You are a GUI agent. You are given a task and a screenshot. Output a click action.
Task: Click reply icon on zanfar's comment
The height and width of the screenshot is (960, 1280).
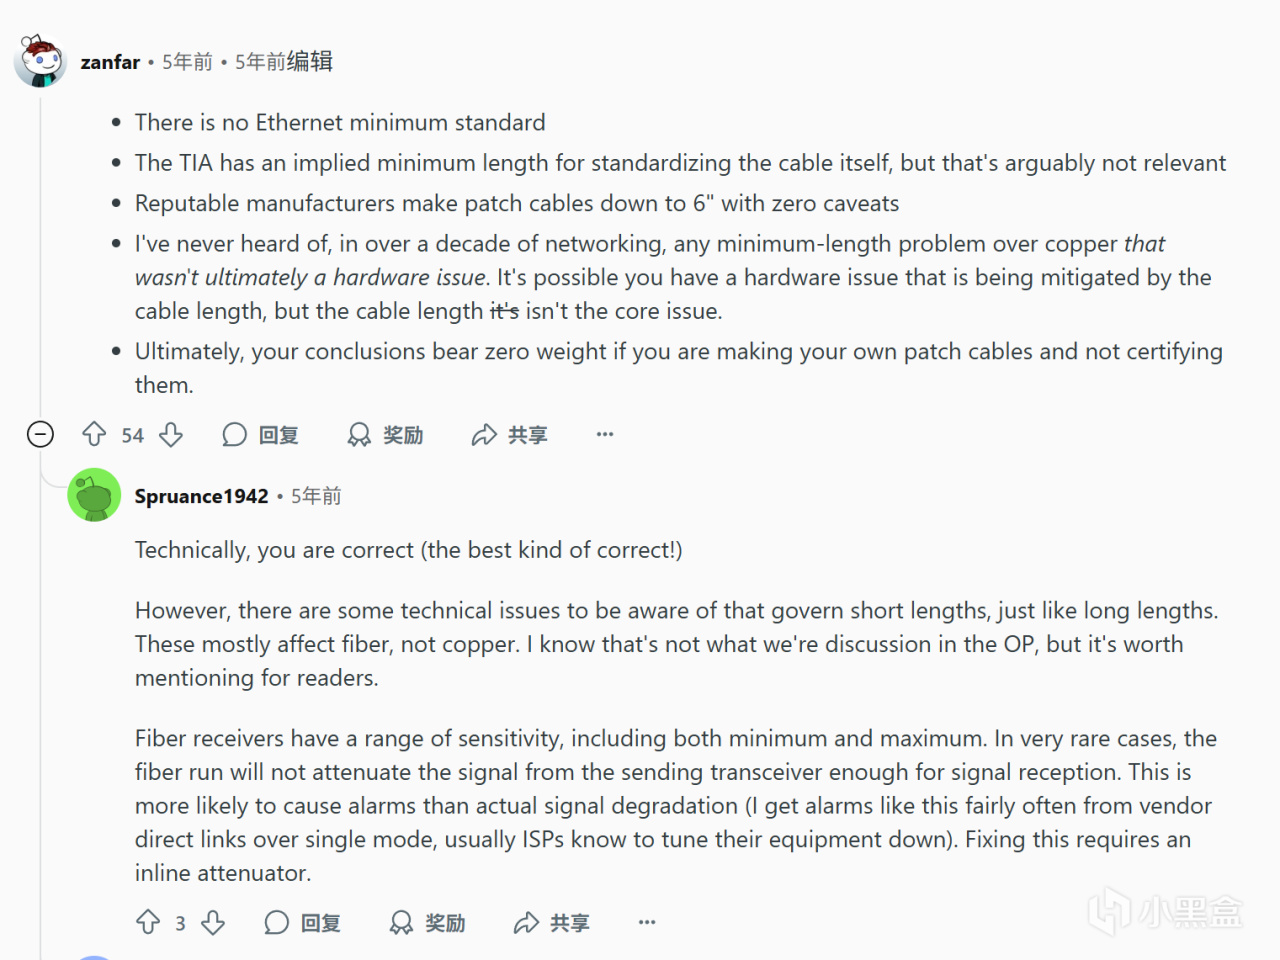(235, 434)
